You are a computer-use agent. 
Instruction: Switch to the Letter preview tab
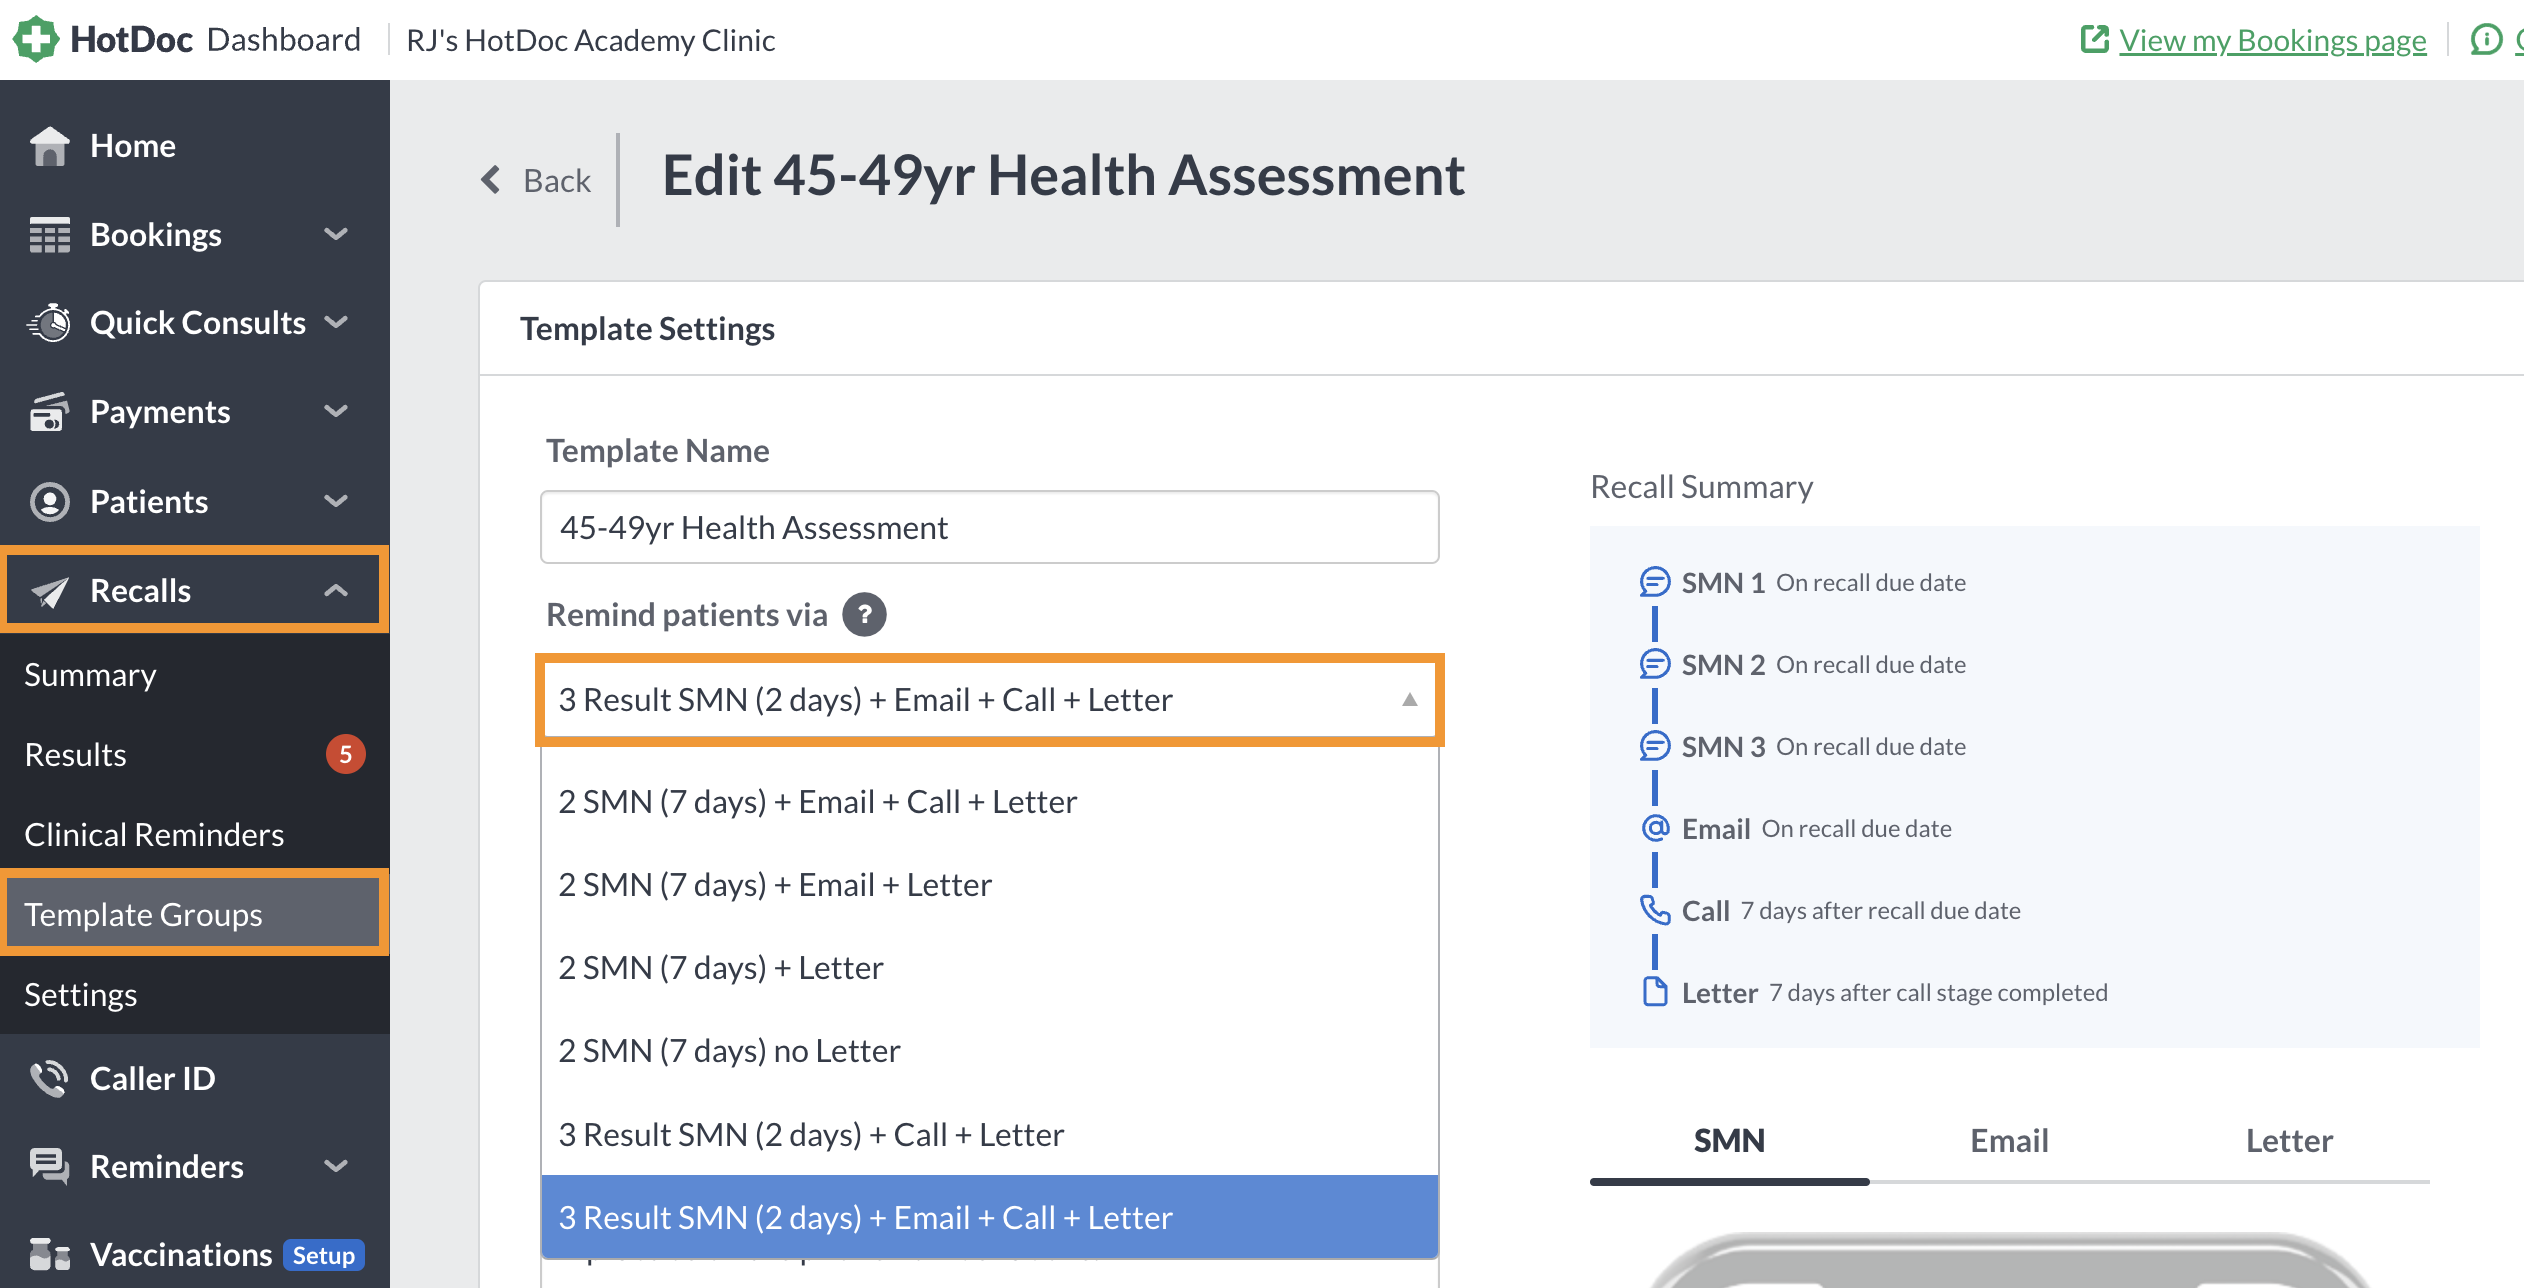[x=2289, y=1140]
